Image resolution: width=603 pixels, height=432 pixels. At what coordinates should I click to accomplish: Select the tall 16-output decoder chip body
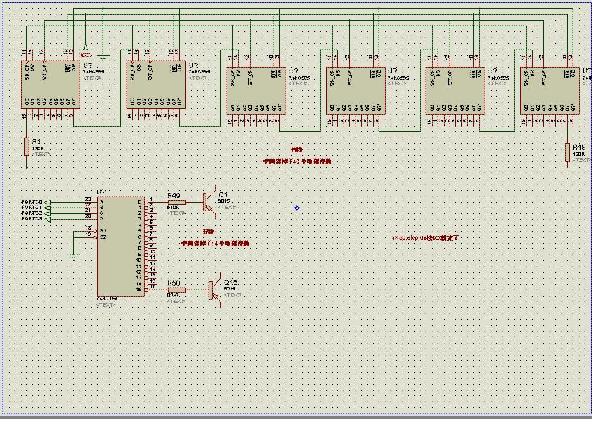[121, 246]
